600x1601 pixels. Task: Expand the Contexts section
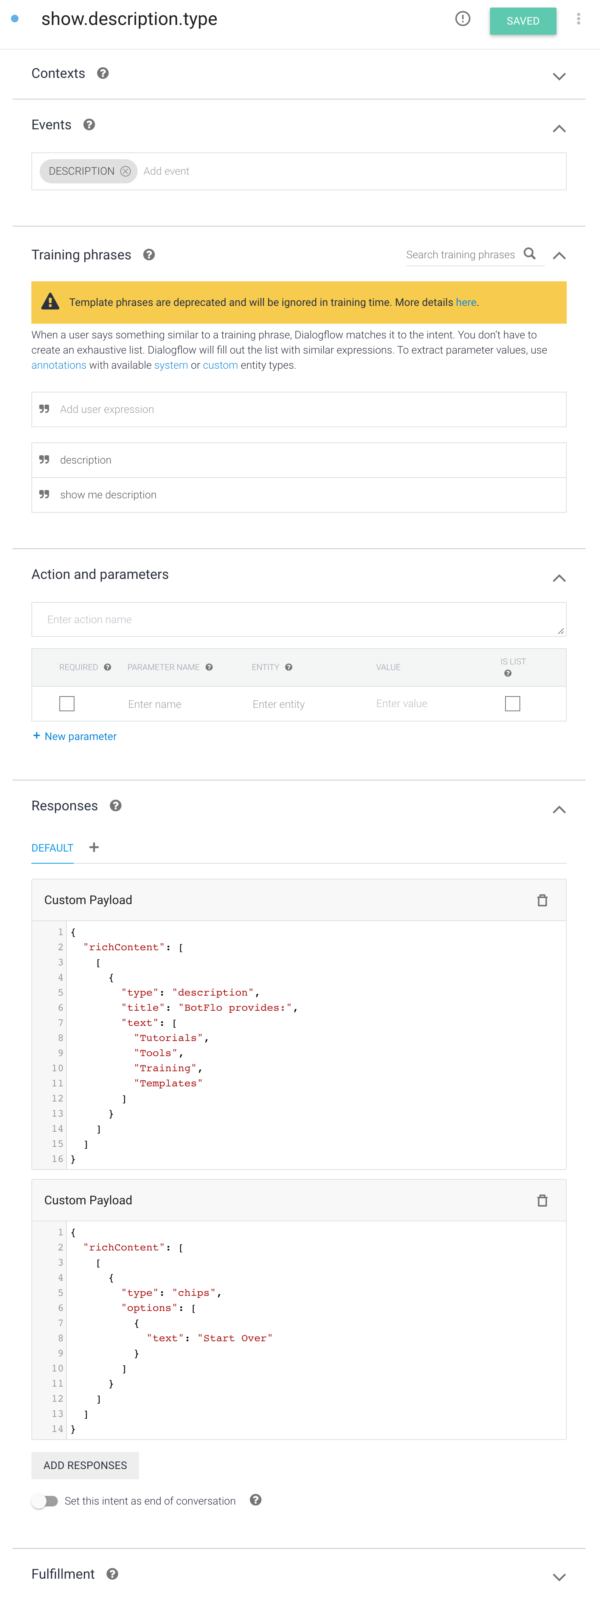[559, 76]
